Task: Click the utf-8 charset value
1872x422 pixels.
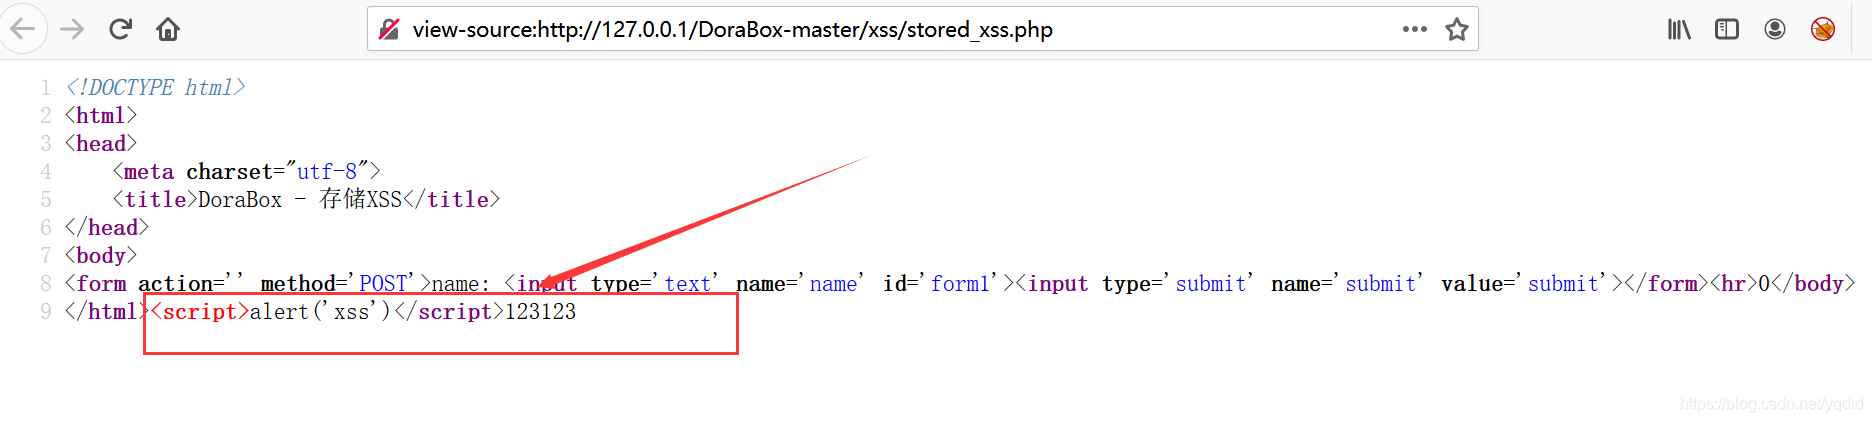Action: click(x=327, y=172)
